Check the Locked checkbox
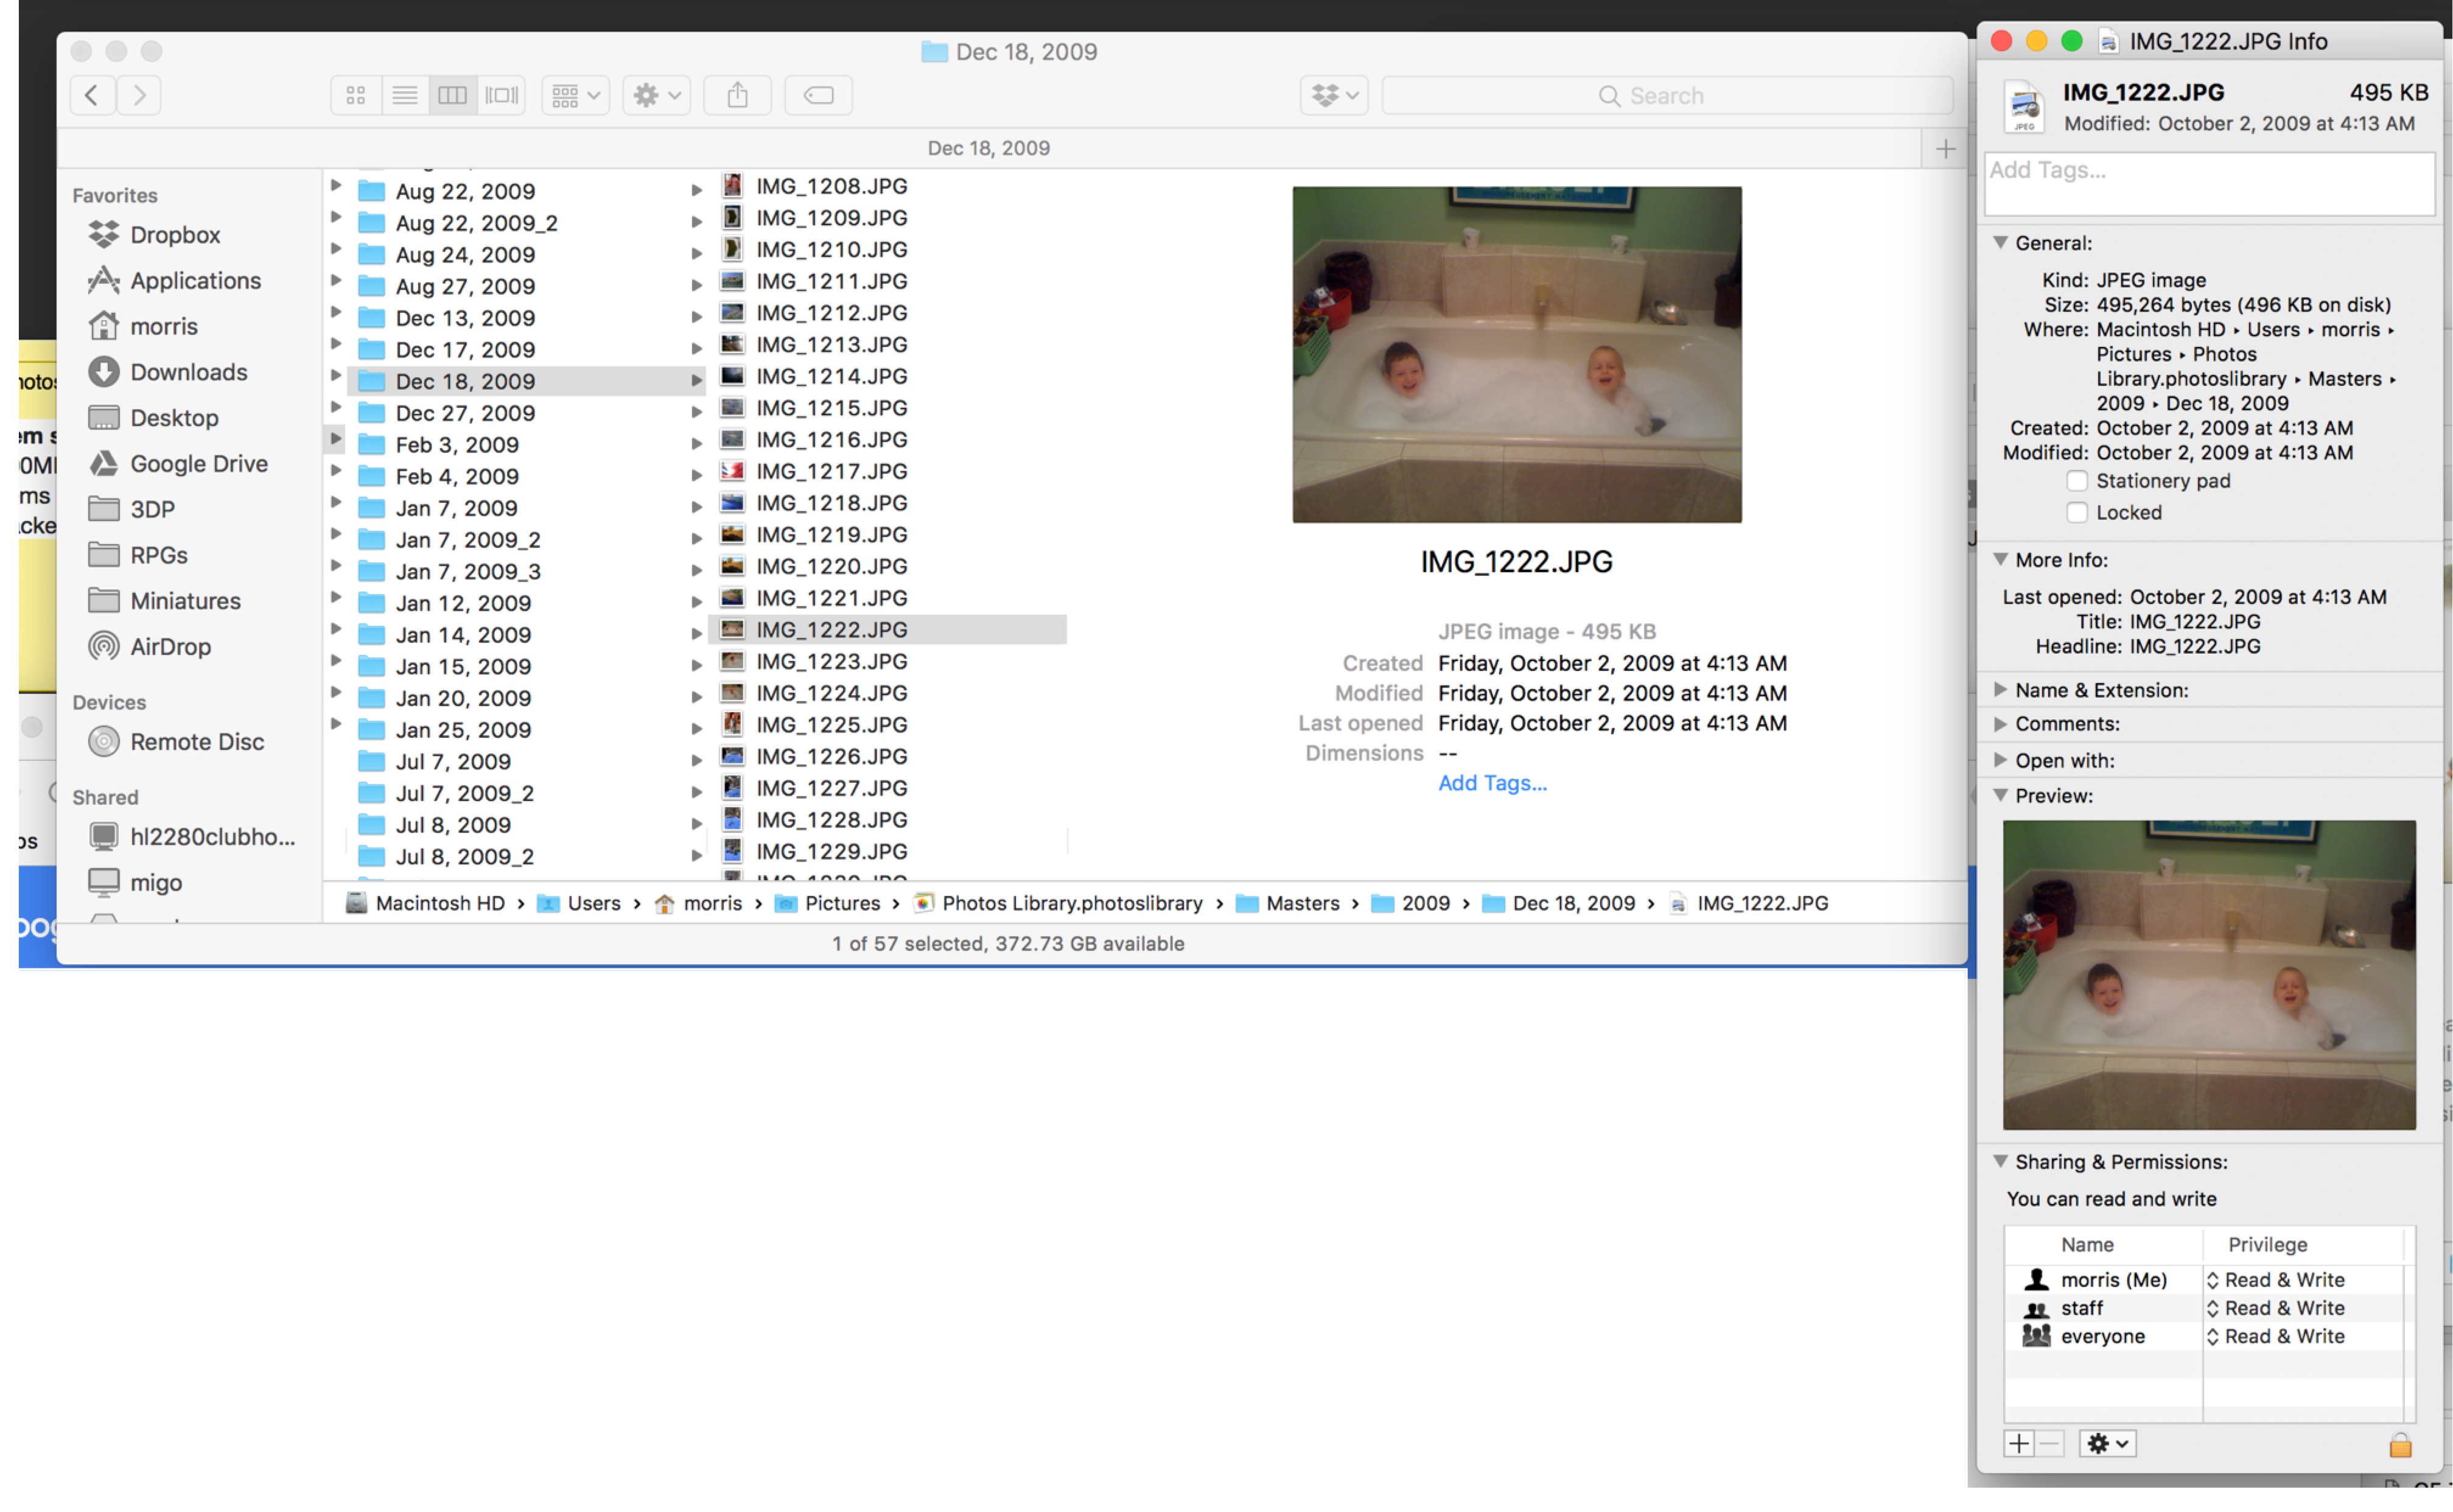 tap(2076, 512)
